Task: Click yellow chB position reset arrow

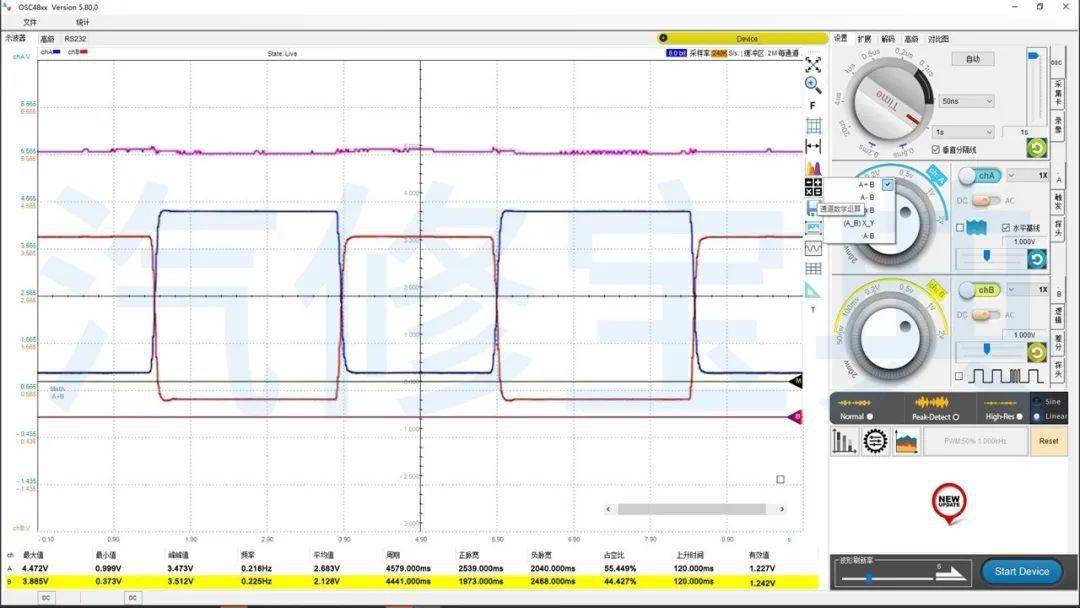Action: click(x=1037, y=353)
